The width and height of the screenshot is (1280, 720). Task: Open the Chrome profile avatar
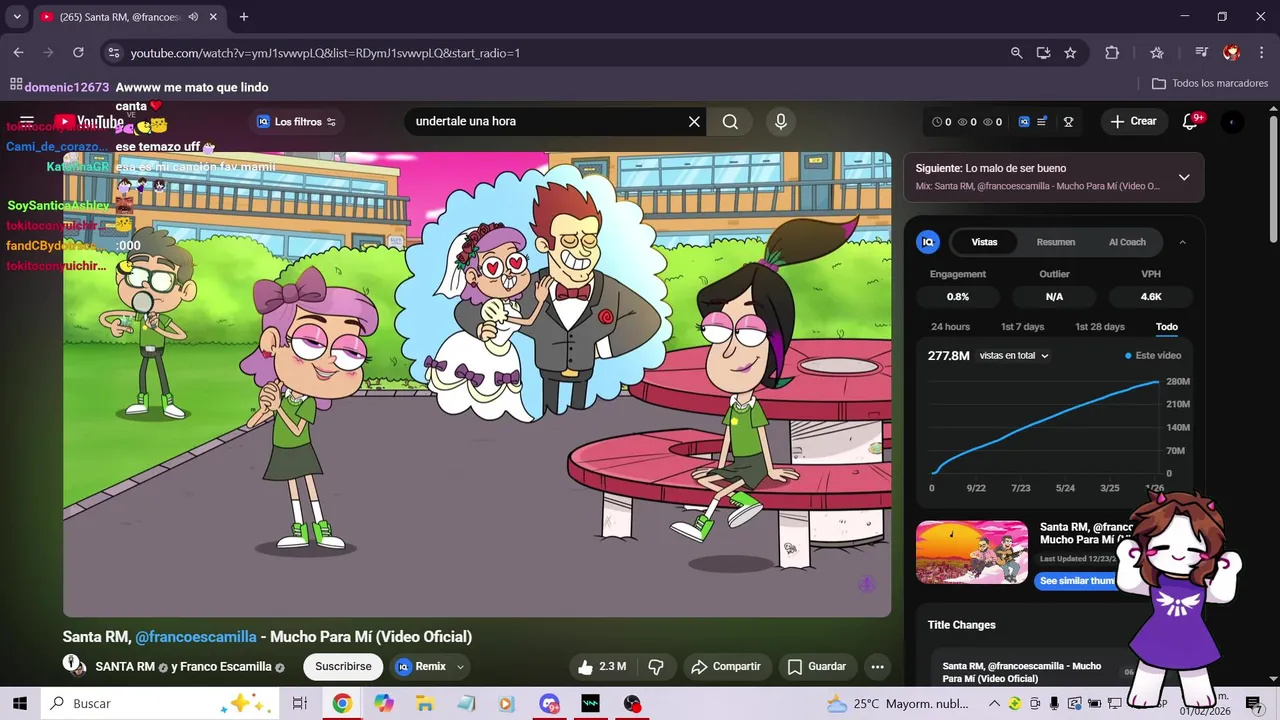1232,53
